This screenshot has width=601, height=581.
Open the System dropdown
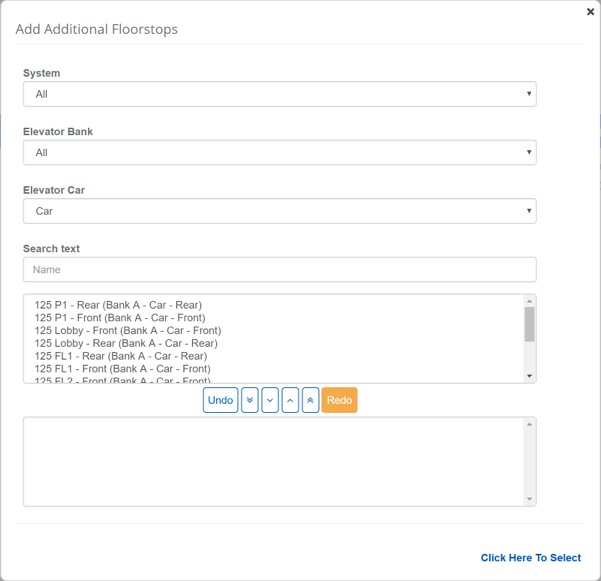click(279, 94)
